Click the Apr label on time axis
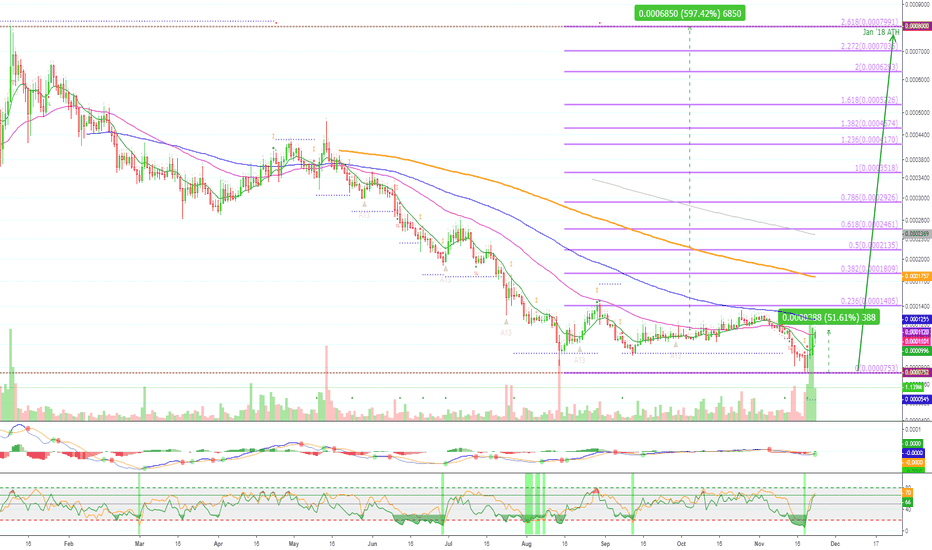This screenshot has width=932, height=550. pos(218,543)
